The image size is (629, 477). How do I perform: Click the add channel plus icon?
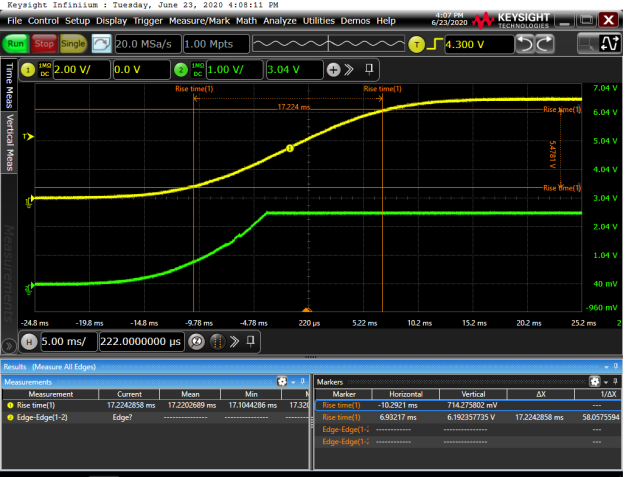click(335, 69)
